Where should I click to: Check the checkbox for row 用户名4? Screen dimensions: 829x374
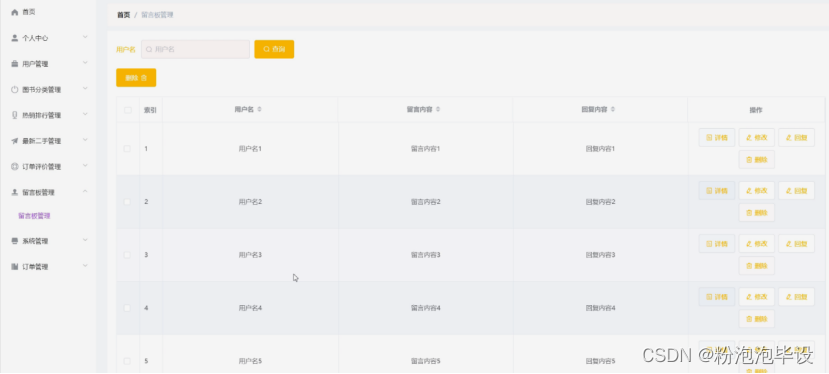coord(127,307)
